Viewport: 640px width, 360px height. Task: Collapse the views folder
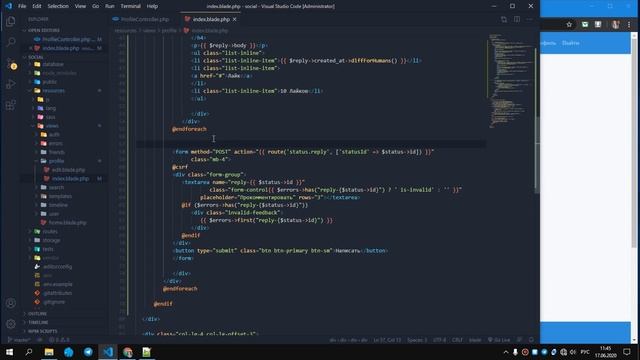(x=52, y=126)
